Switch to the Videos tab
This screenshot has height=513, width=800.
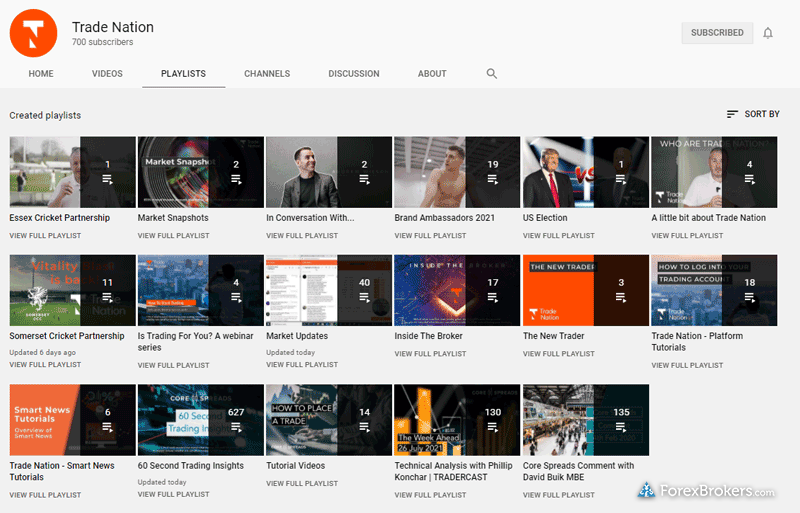(107, 74)
